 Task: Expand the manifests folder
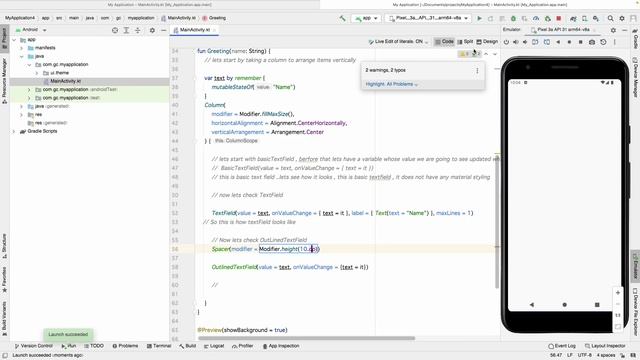22,48
